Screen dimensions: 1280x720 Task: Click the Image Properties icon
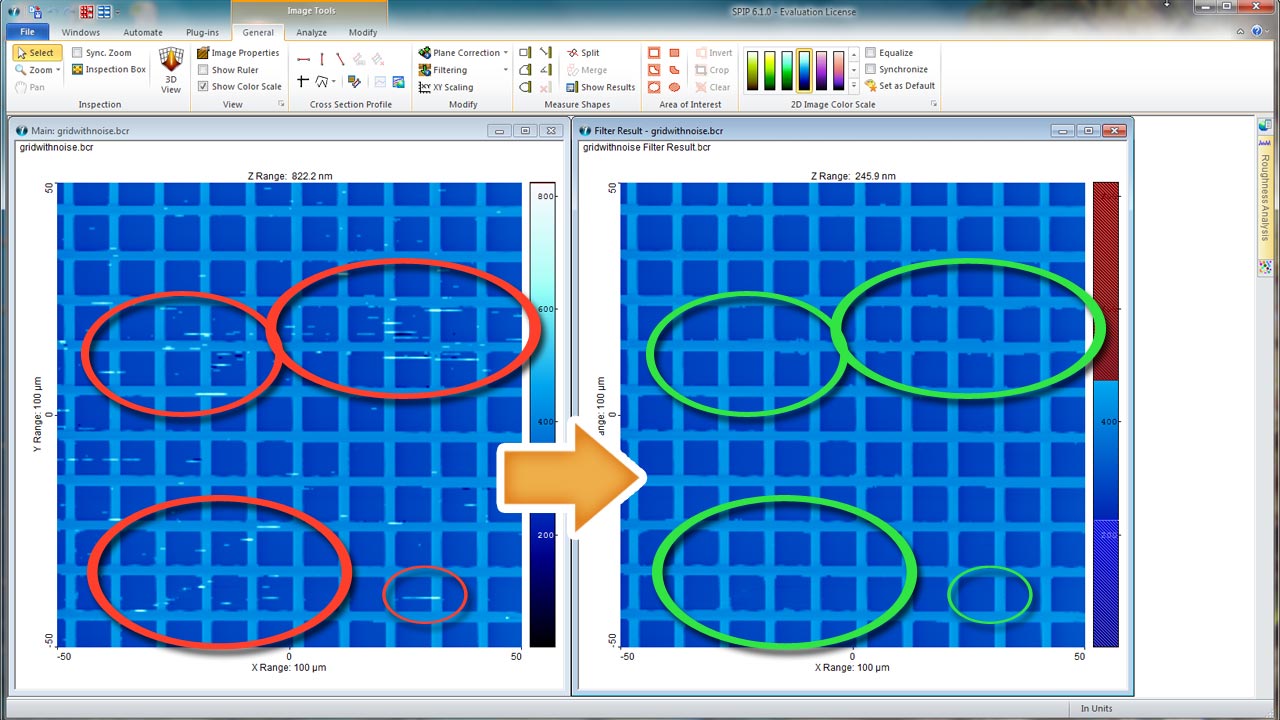tap(203, 53)
